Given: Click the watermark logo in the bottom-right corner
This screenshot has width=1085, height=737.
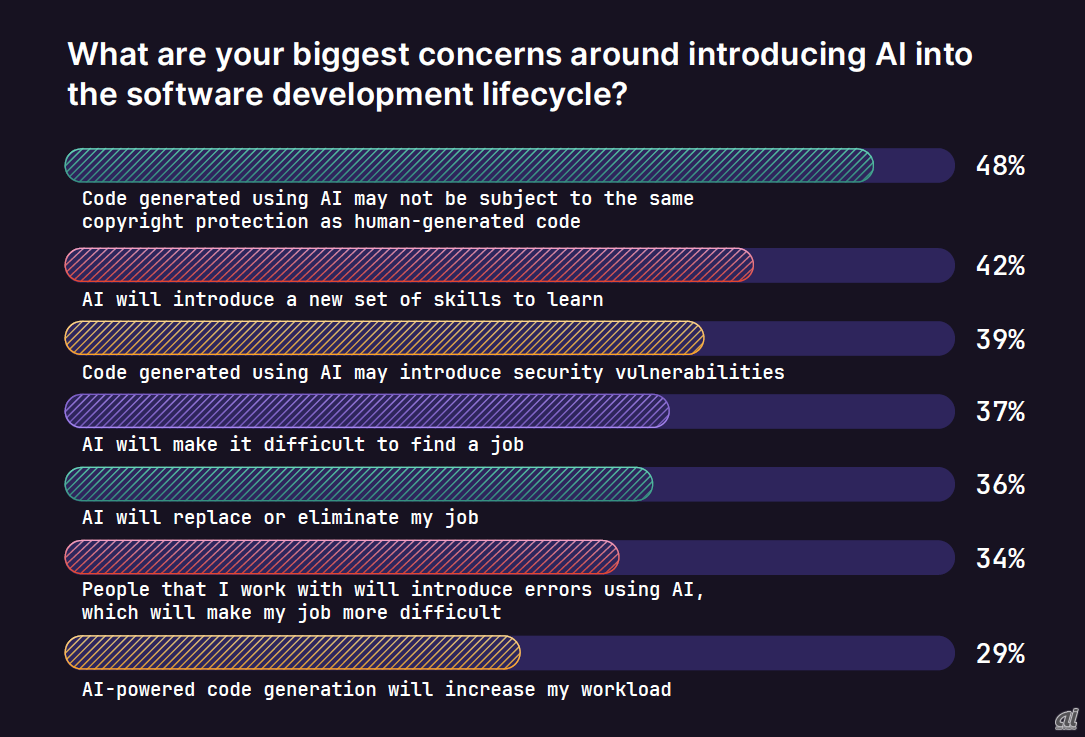Looking at the screenshot, I should tap(1064, 719).
